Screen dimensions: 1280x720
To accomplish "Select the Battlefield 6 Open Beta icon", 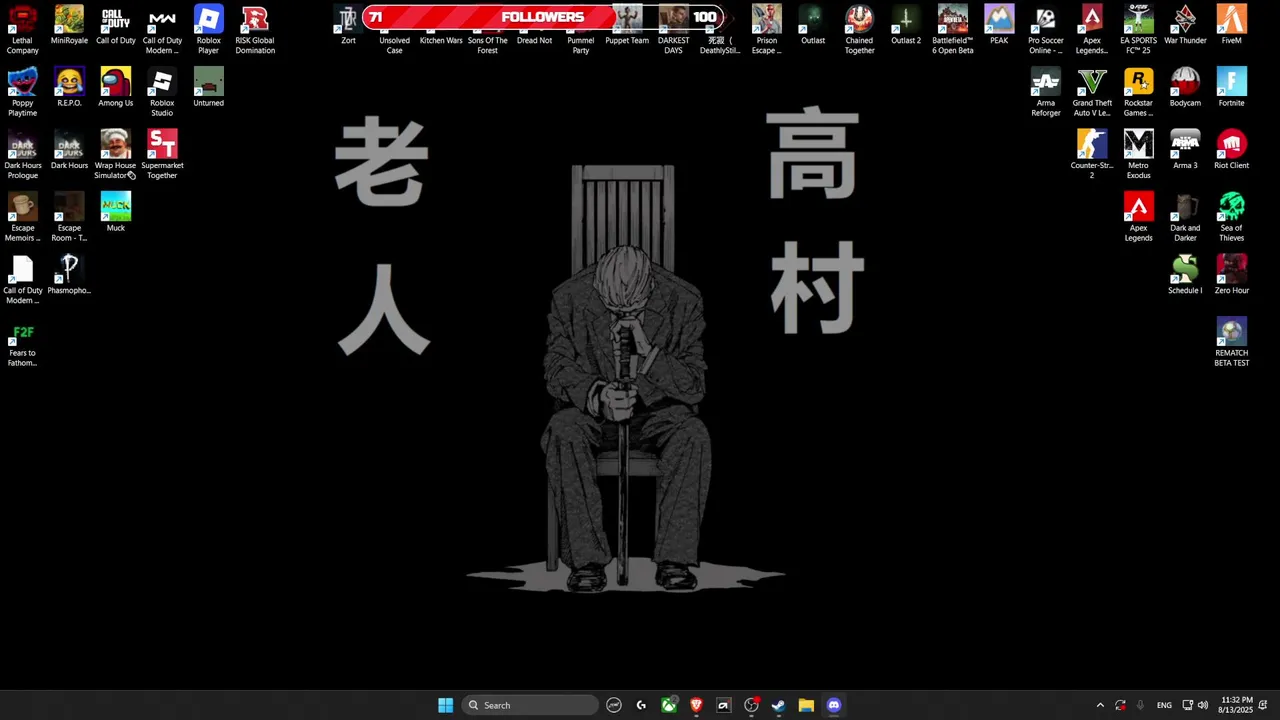I will [952, 30].
